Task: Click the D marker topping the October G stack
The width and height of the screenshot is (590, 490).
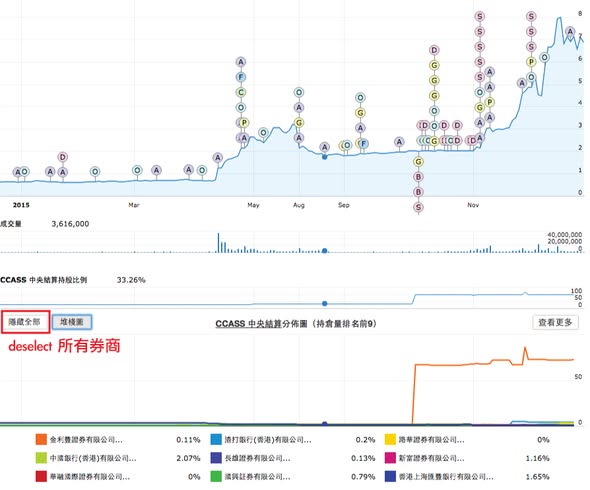Action: (434, 50)
